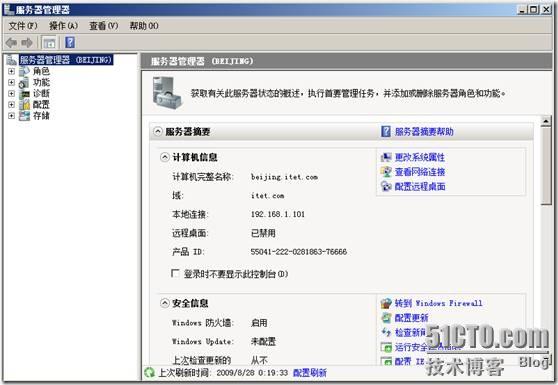Click the 诊断 node icon
The height and width of the screenshot is (385, 558).
click(x=25, y=94)
